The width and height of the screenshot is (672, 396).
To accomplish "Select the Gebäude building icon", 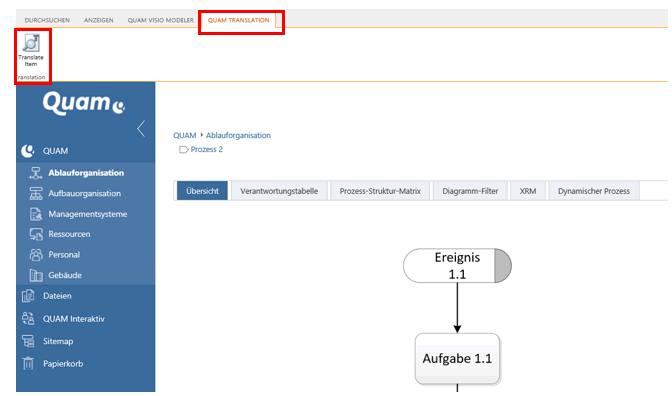I will point(36,275).
